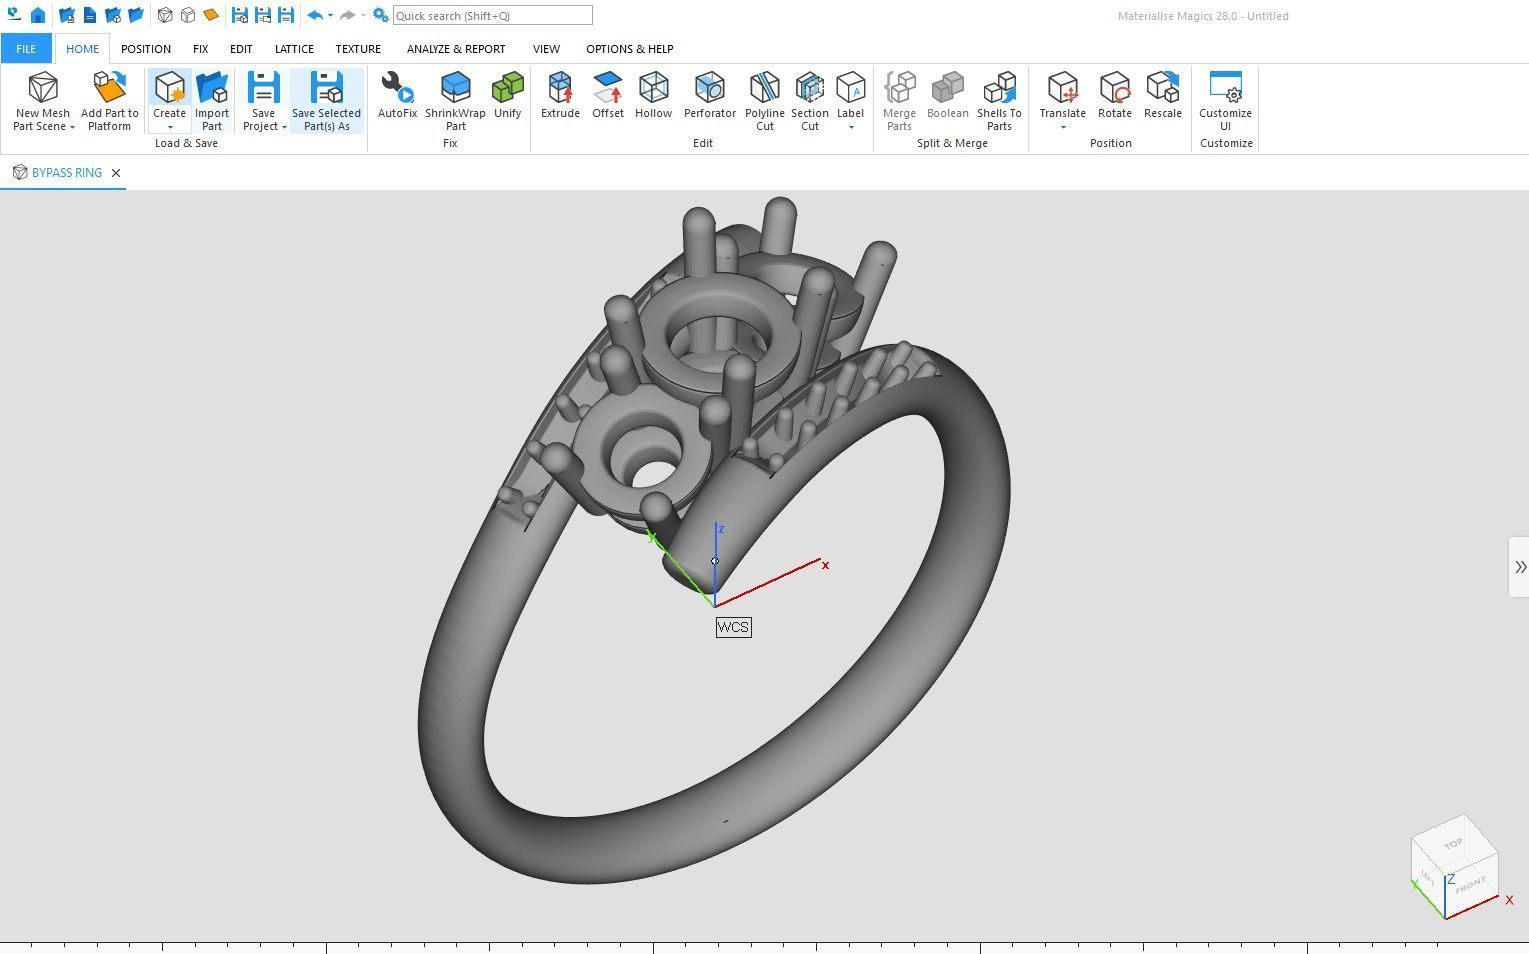The height and width of the screenshot is (954, 1529).
Task: Select the Hollow tool
Action: 653,95
